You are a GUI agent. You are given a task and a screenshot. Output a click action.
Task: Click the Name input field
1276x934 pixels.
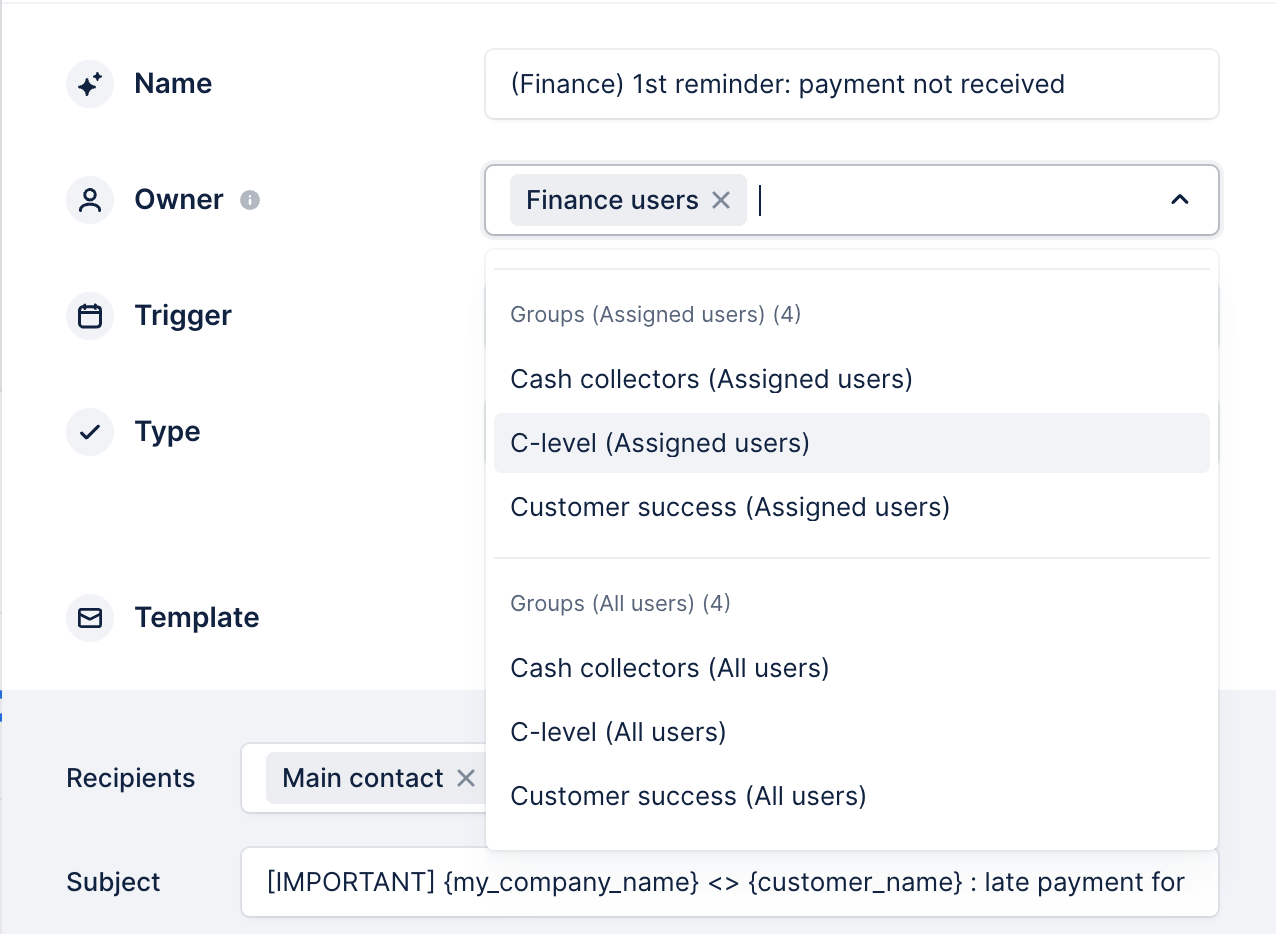pos(850,84)
